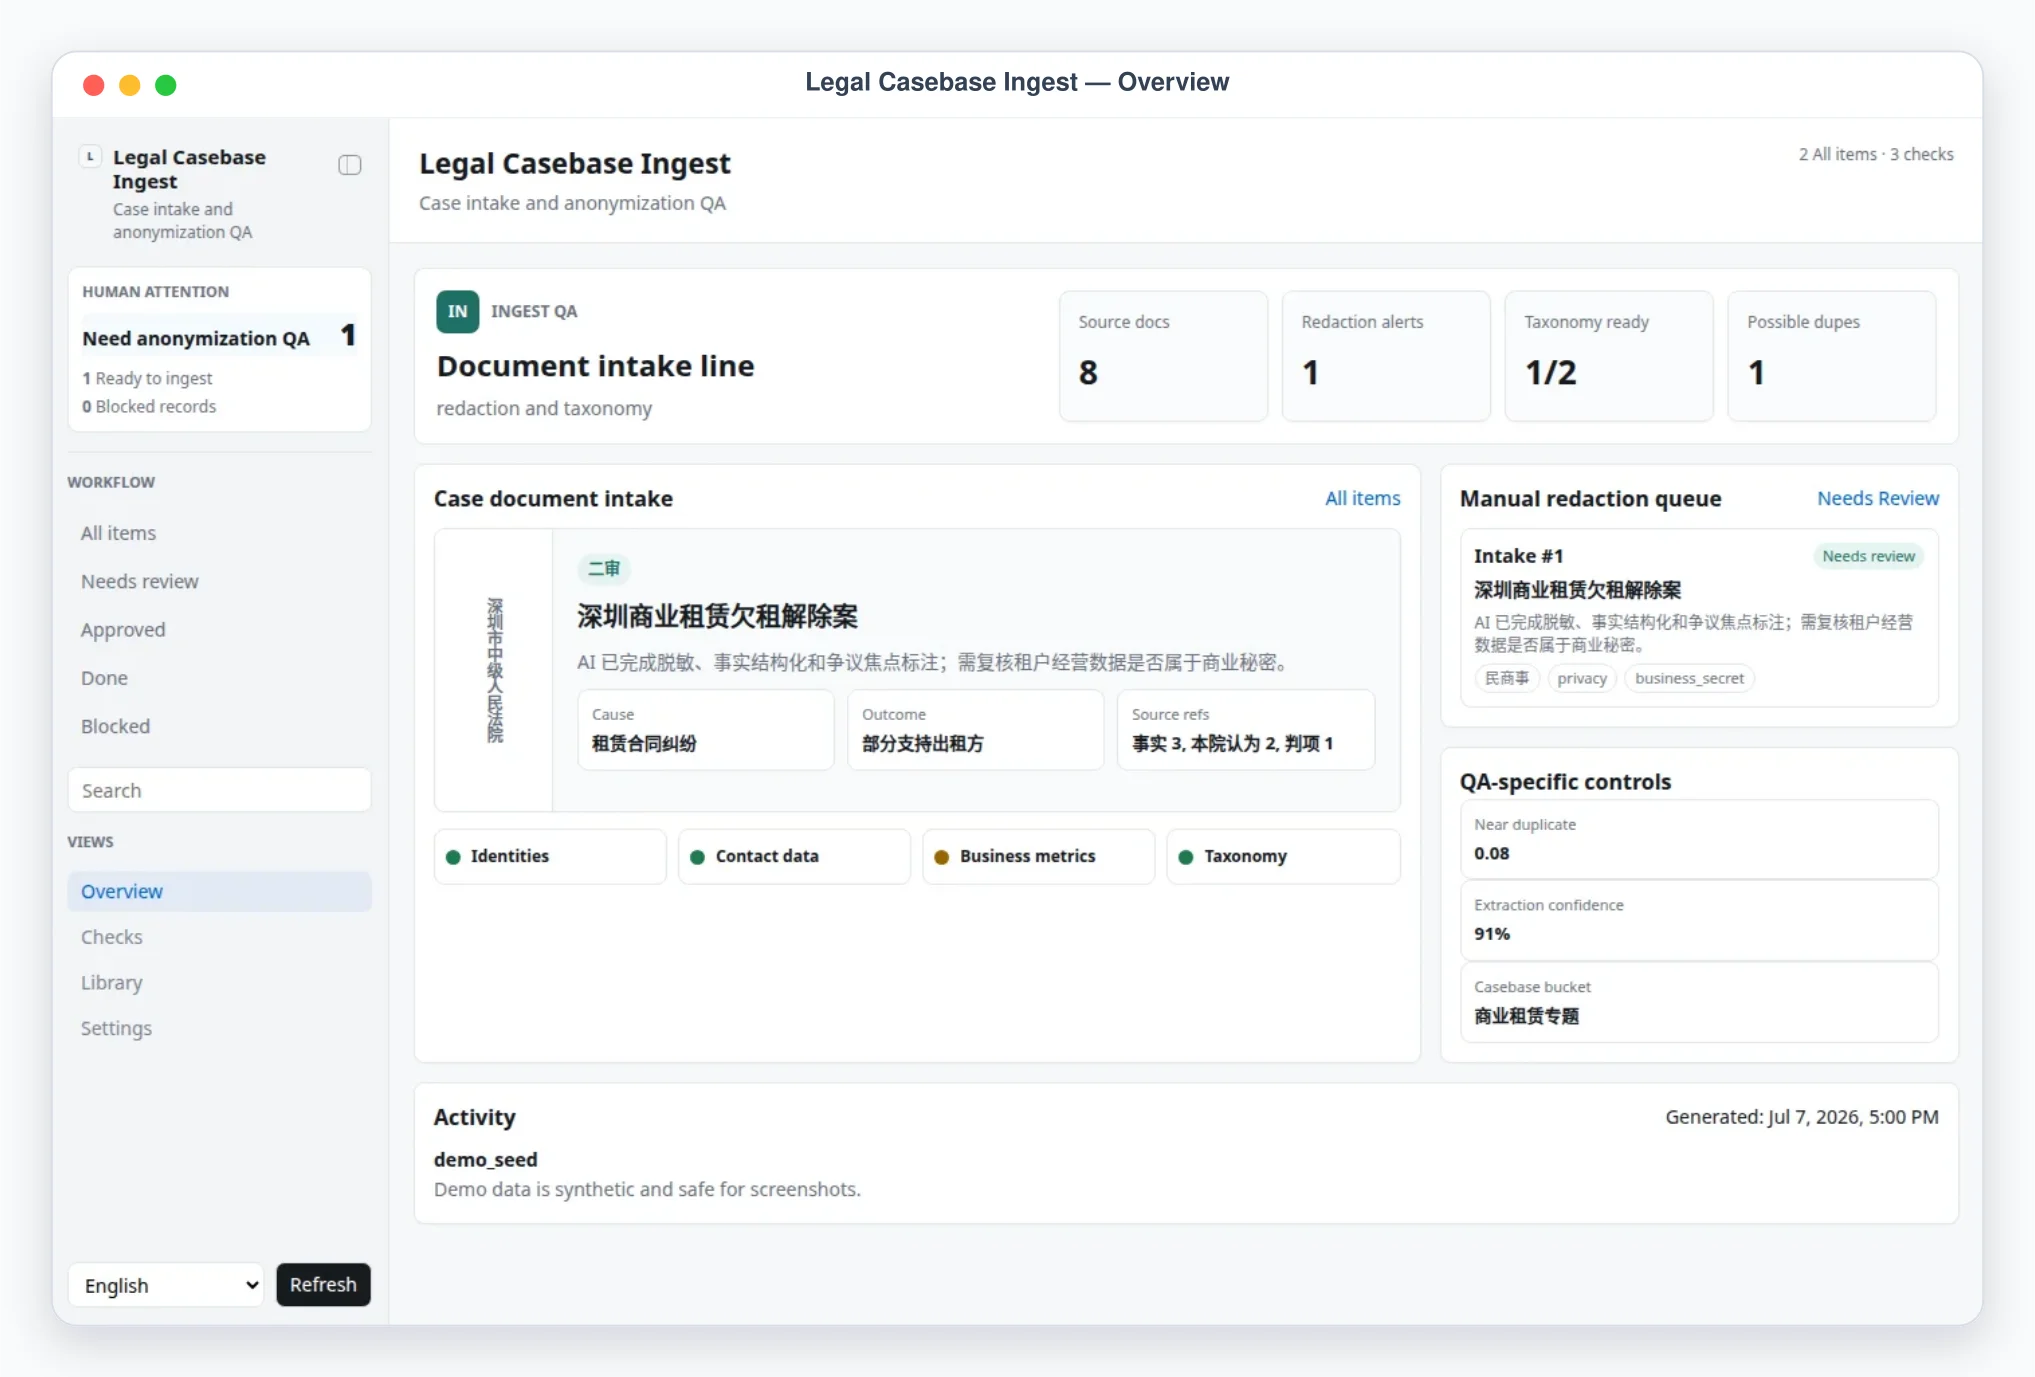The width and height of the screenshot is (2035, 1377).
Task: Click the '0 Blocked records' text
Action: pos(149,406)
